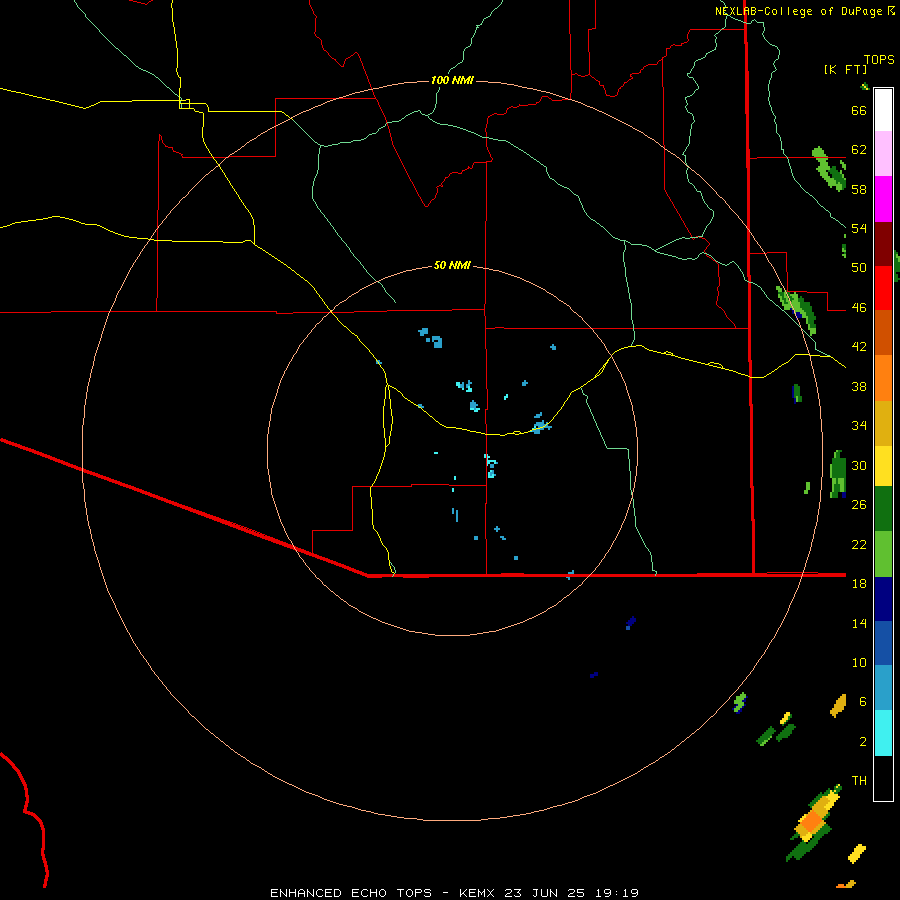900x900 pixels.
Task: Pick the dark orange legend swatch
Action: click(x=883, y=333)
